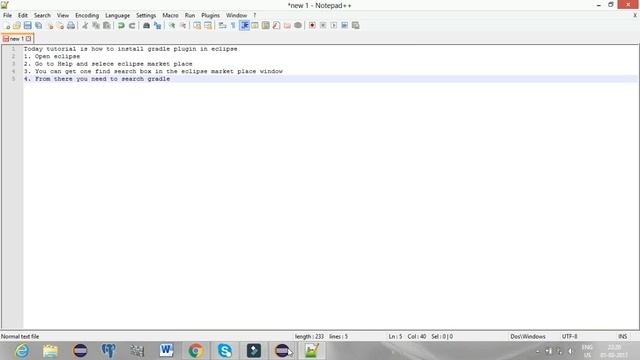Open the Replace toolbar icon
Viewport: 640px width, 360px height.
(x=157, y=26)
